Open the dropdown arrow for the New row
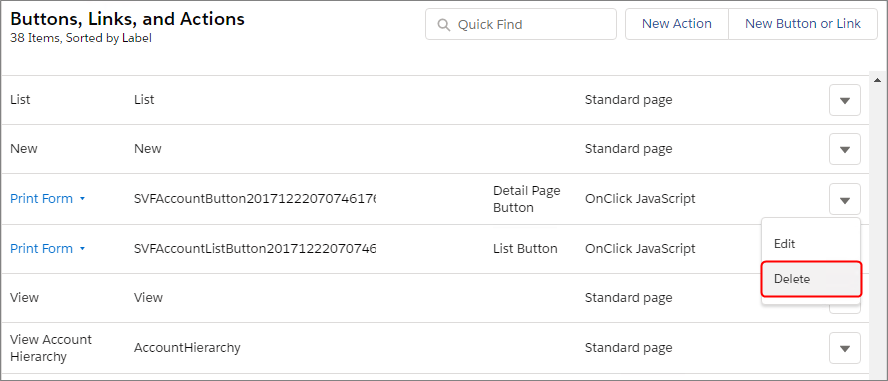The height and width of the screenshot is (381, 888). point(844,149)
